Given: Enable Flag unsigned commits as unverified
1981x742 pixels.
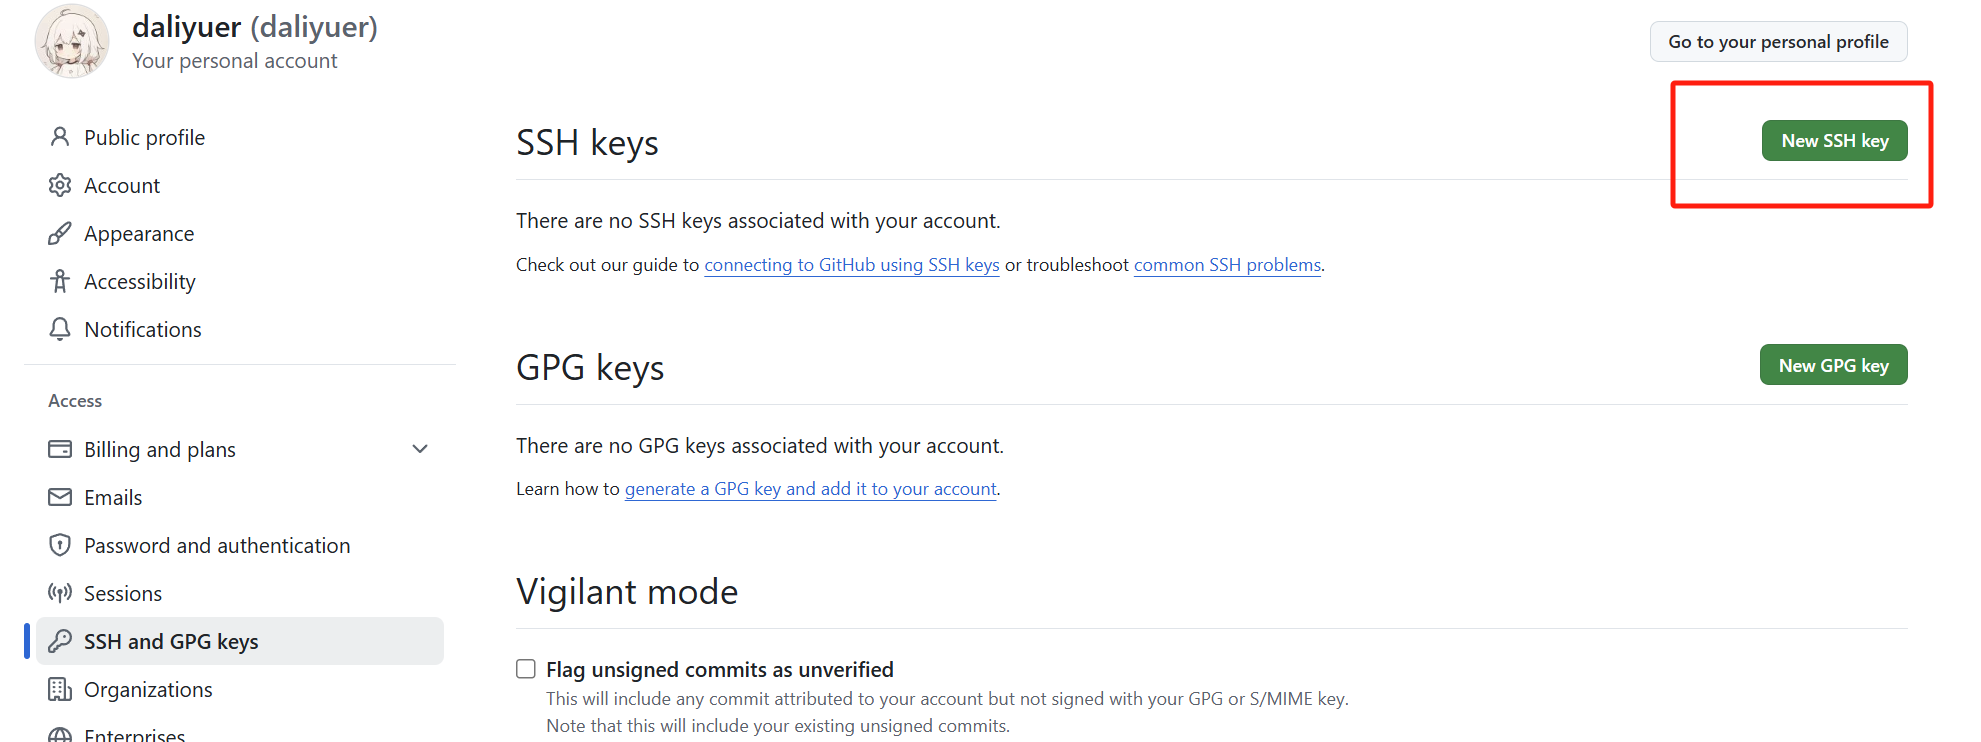Looking at the screenshot, I should (526, 669).
